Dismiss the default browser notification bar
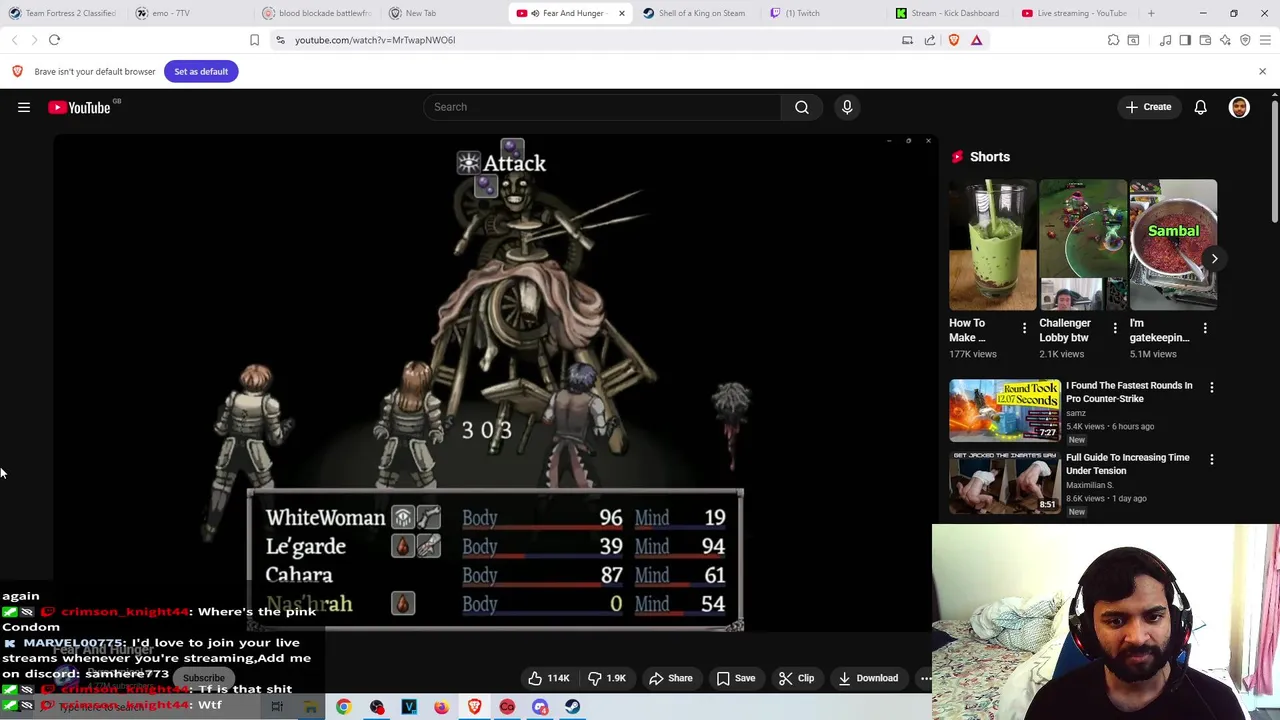This screenshot has width=1280, height=720. (1262, 71)
